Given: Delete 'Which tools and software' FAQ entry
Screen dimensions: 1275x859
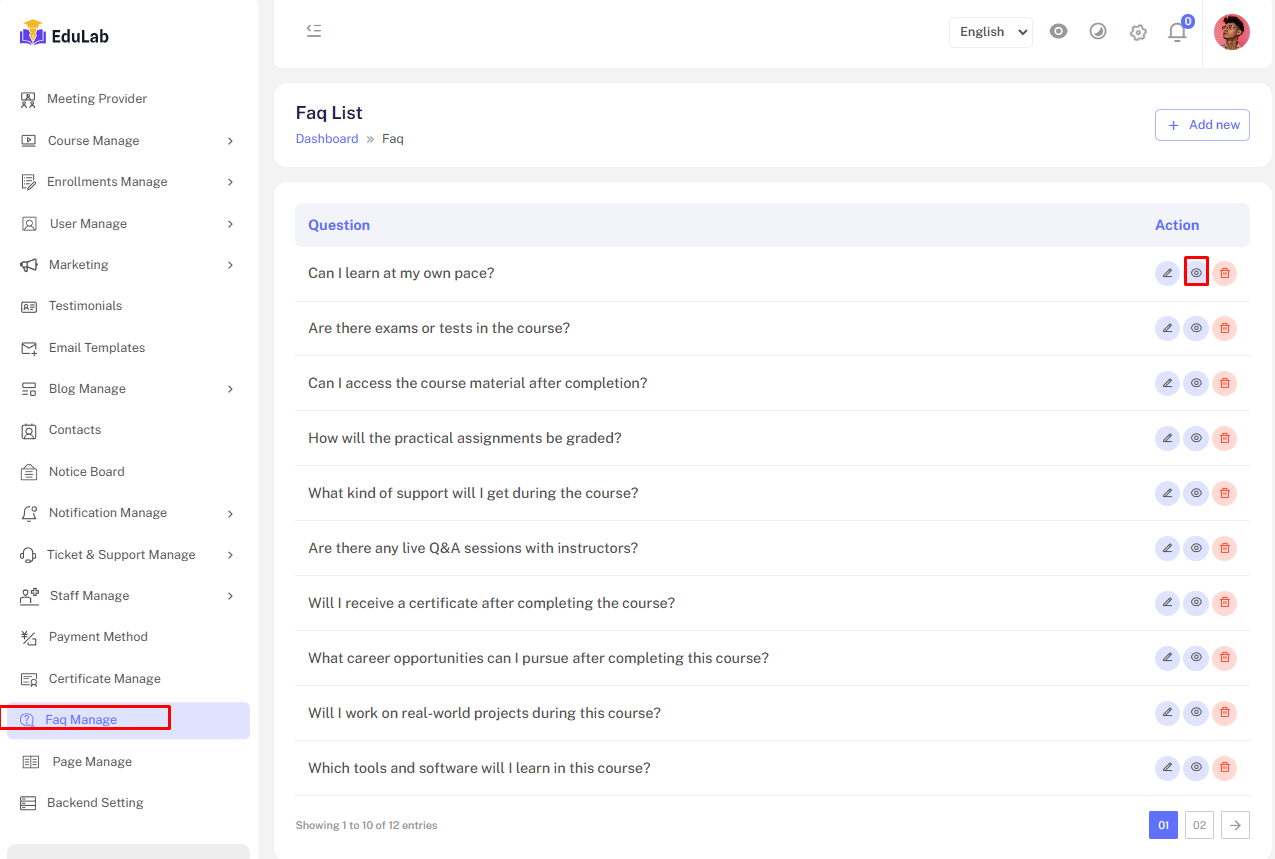Looking at the screenshot, I should [1225, 768].
